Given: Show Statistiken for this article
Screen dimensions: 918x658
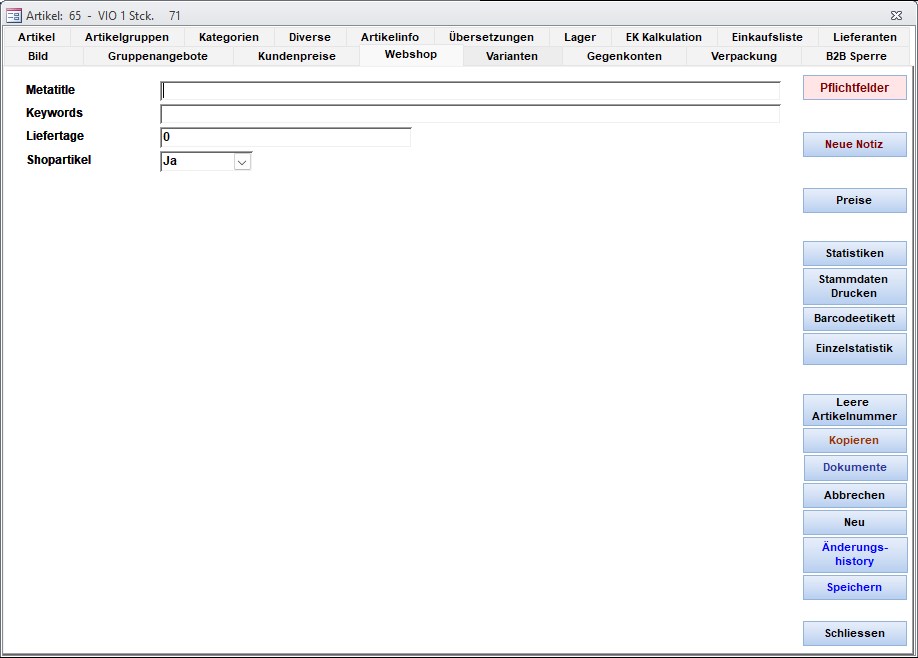Looking at the screenshot, I should tap(854, 254).
